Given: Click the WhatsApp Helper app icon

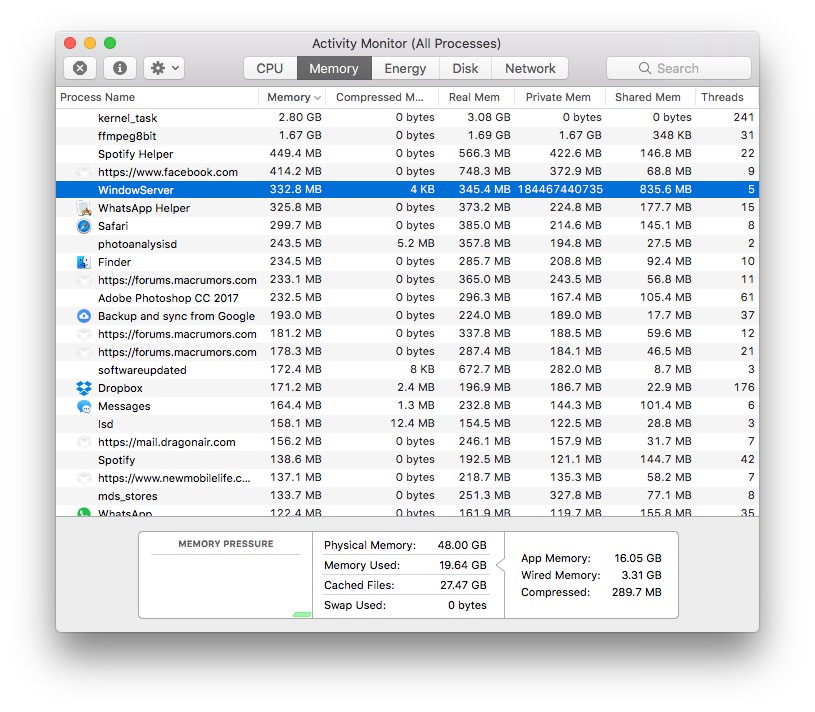Looking at the screenshot, I should click(x=84, y=208).
